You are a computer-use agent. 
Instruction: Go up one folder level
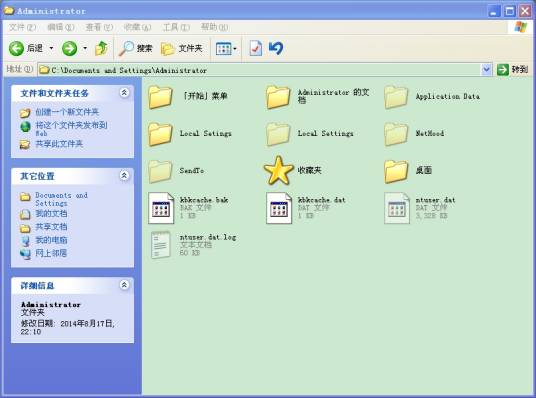coord(101,49)
